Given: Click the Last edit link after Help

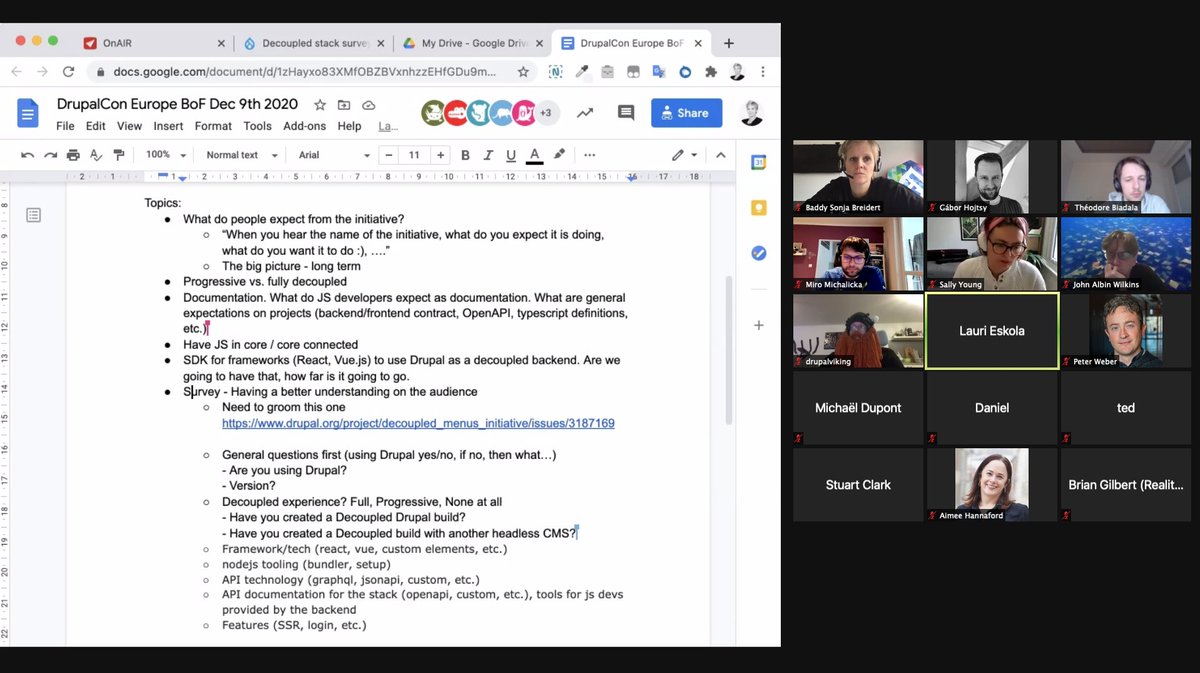Looking at the screenshot, I should [x=387, y=127].
